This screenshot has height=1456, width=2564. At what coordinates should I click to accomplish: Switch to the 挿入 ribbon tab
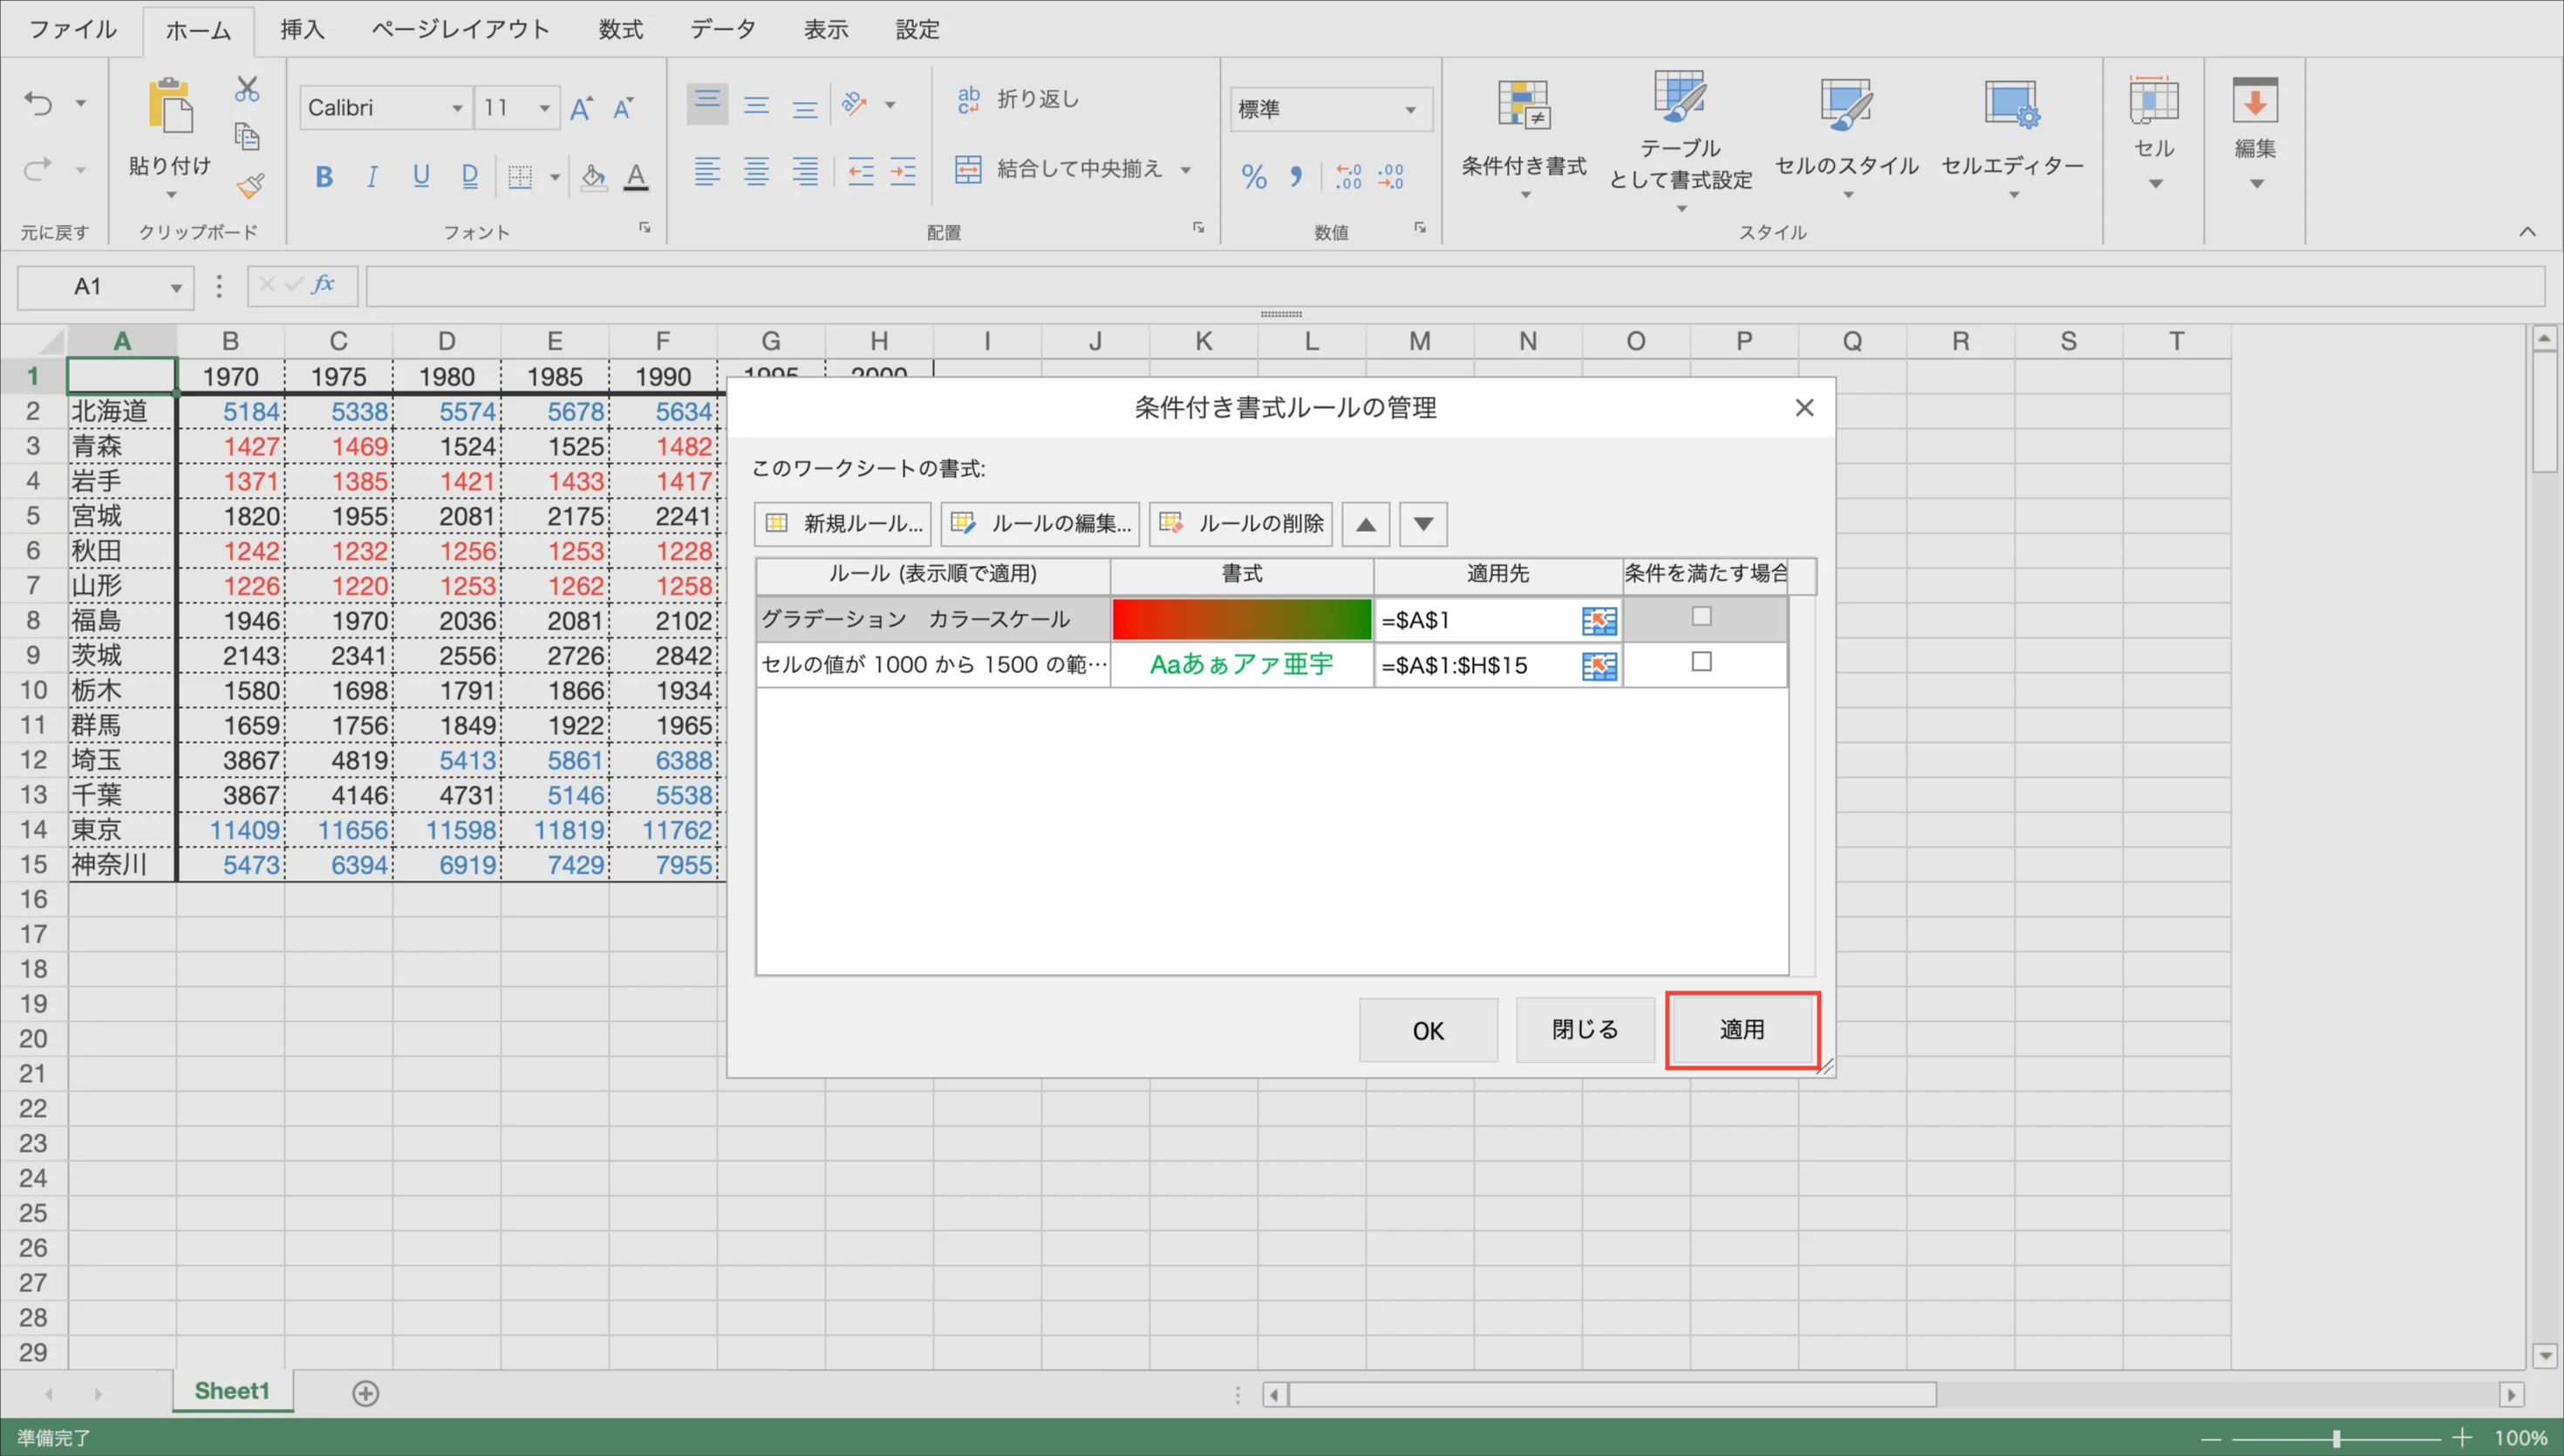tap(302, 29)
